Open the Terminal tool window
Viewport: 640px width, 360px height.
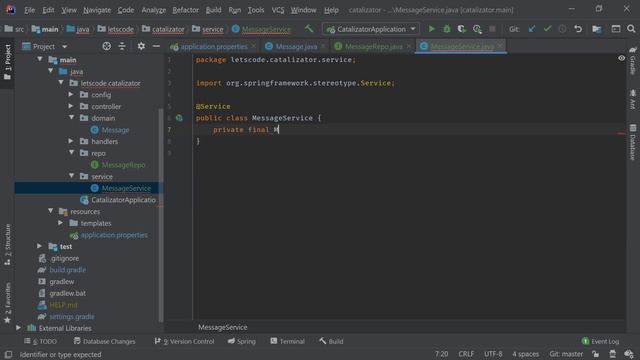click(x=287, y=341)
